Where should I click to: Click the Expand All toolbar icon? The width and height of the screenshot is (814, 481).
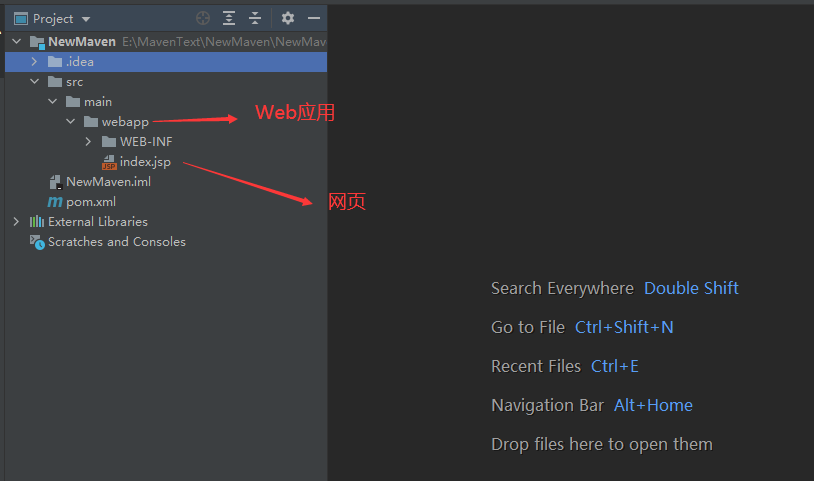[x=229, y=18]
